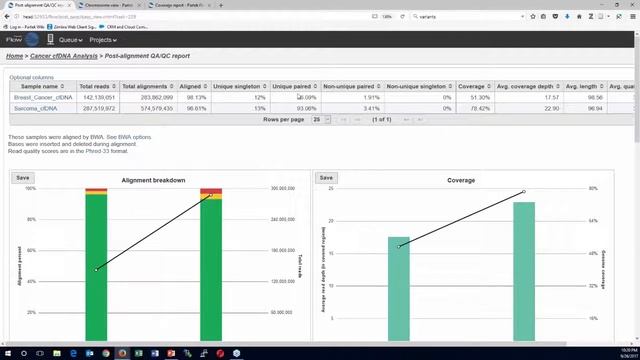The width and height of the screenshot is (640, 360).
Task: Open PowerPoint from the taskbar
Action: tap(171, 353)
